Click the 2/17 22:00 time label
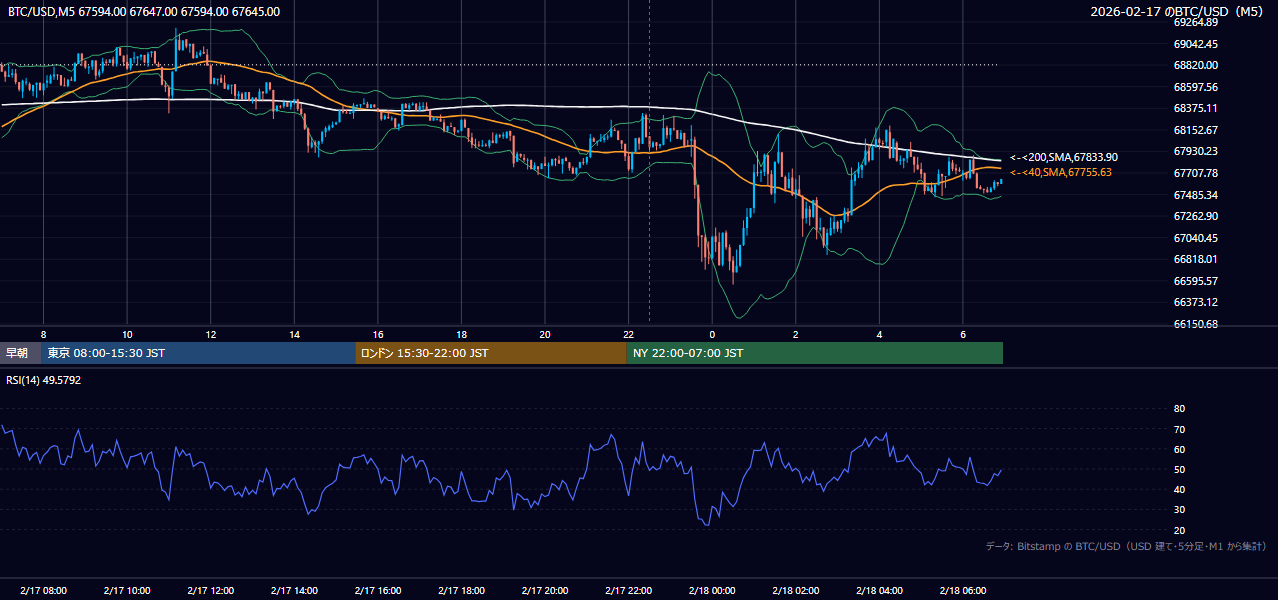 pos(628,591)
